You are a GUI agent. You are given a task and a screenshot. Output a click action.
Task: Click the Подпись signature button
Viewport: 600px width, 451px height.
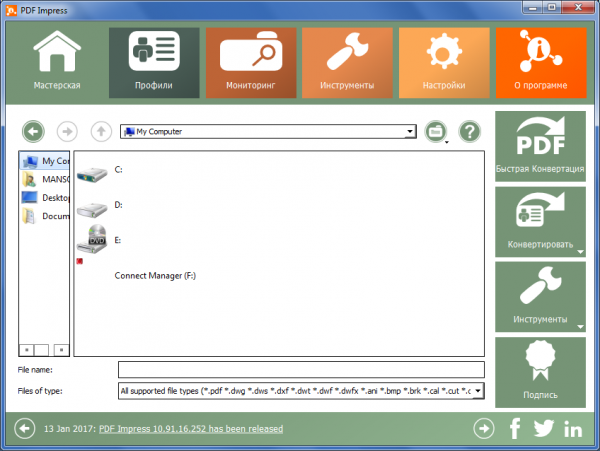click(540, 372)
